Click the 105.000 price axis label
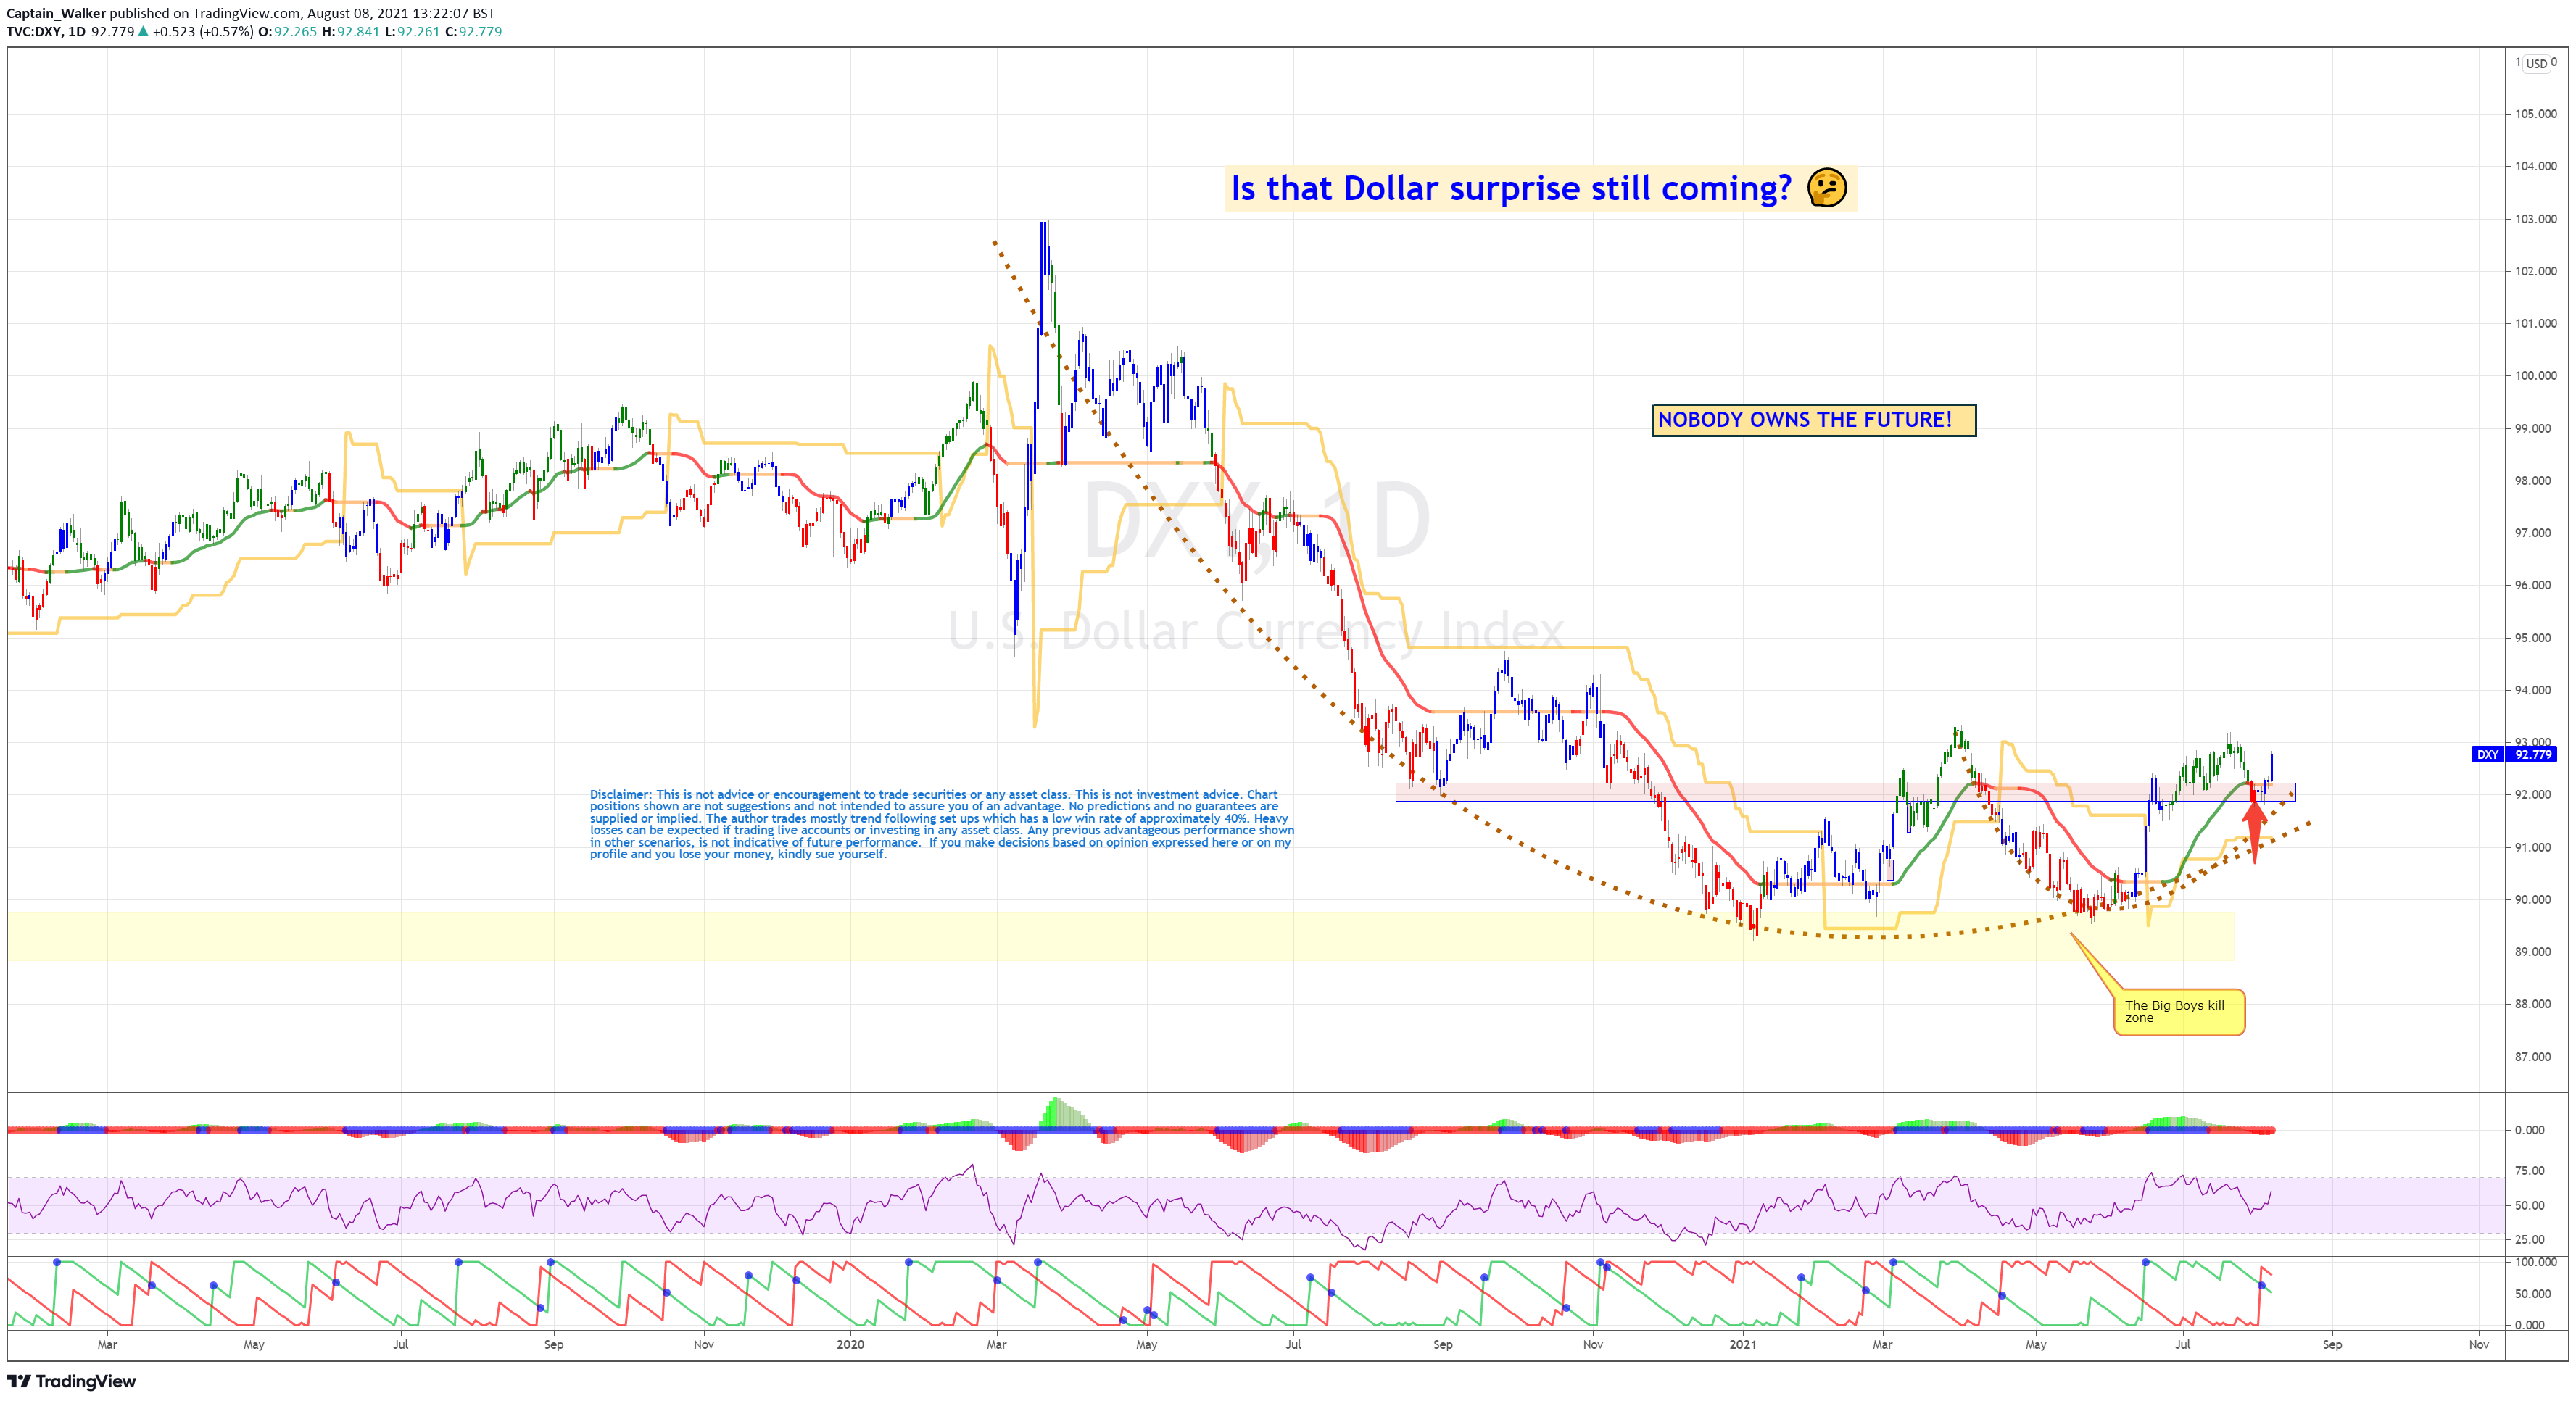Viewport: 2576px width, 1401px height. 2535,114
